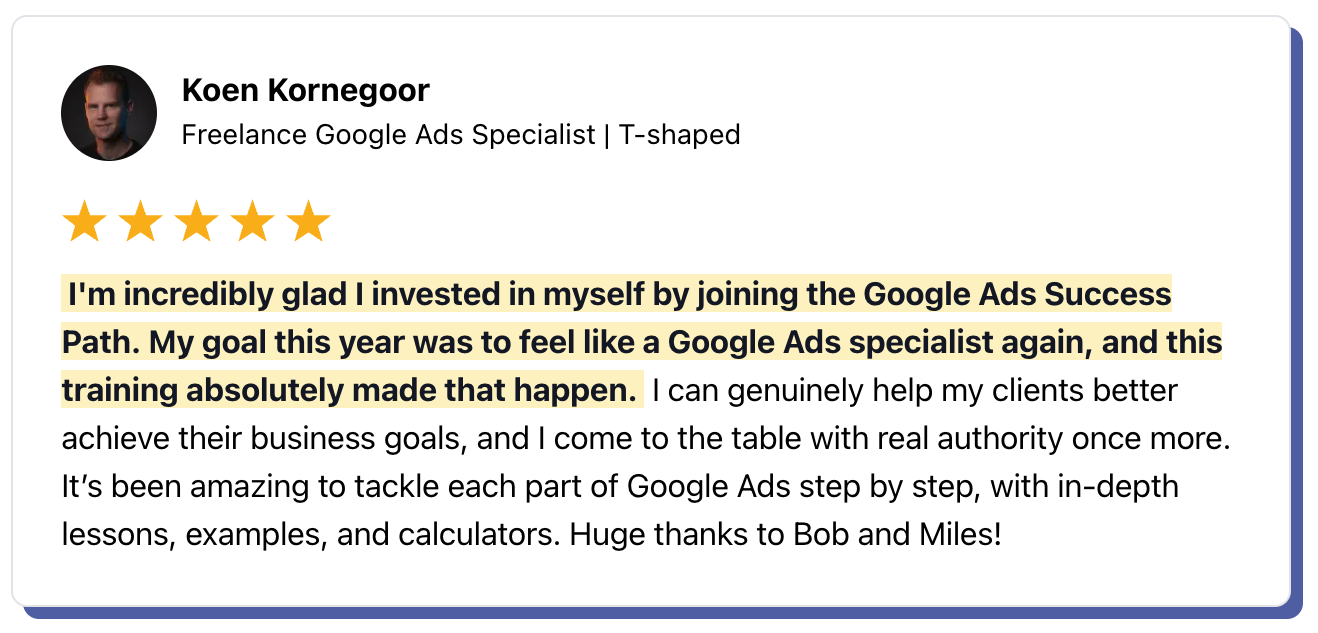Click the words "lessons, examples, and calculators"

pyautogui.click(x=311, y=535)
